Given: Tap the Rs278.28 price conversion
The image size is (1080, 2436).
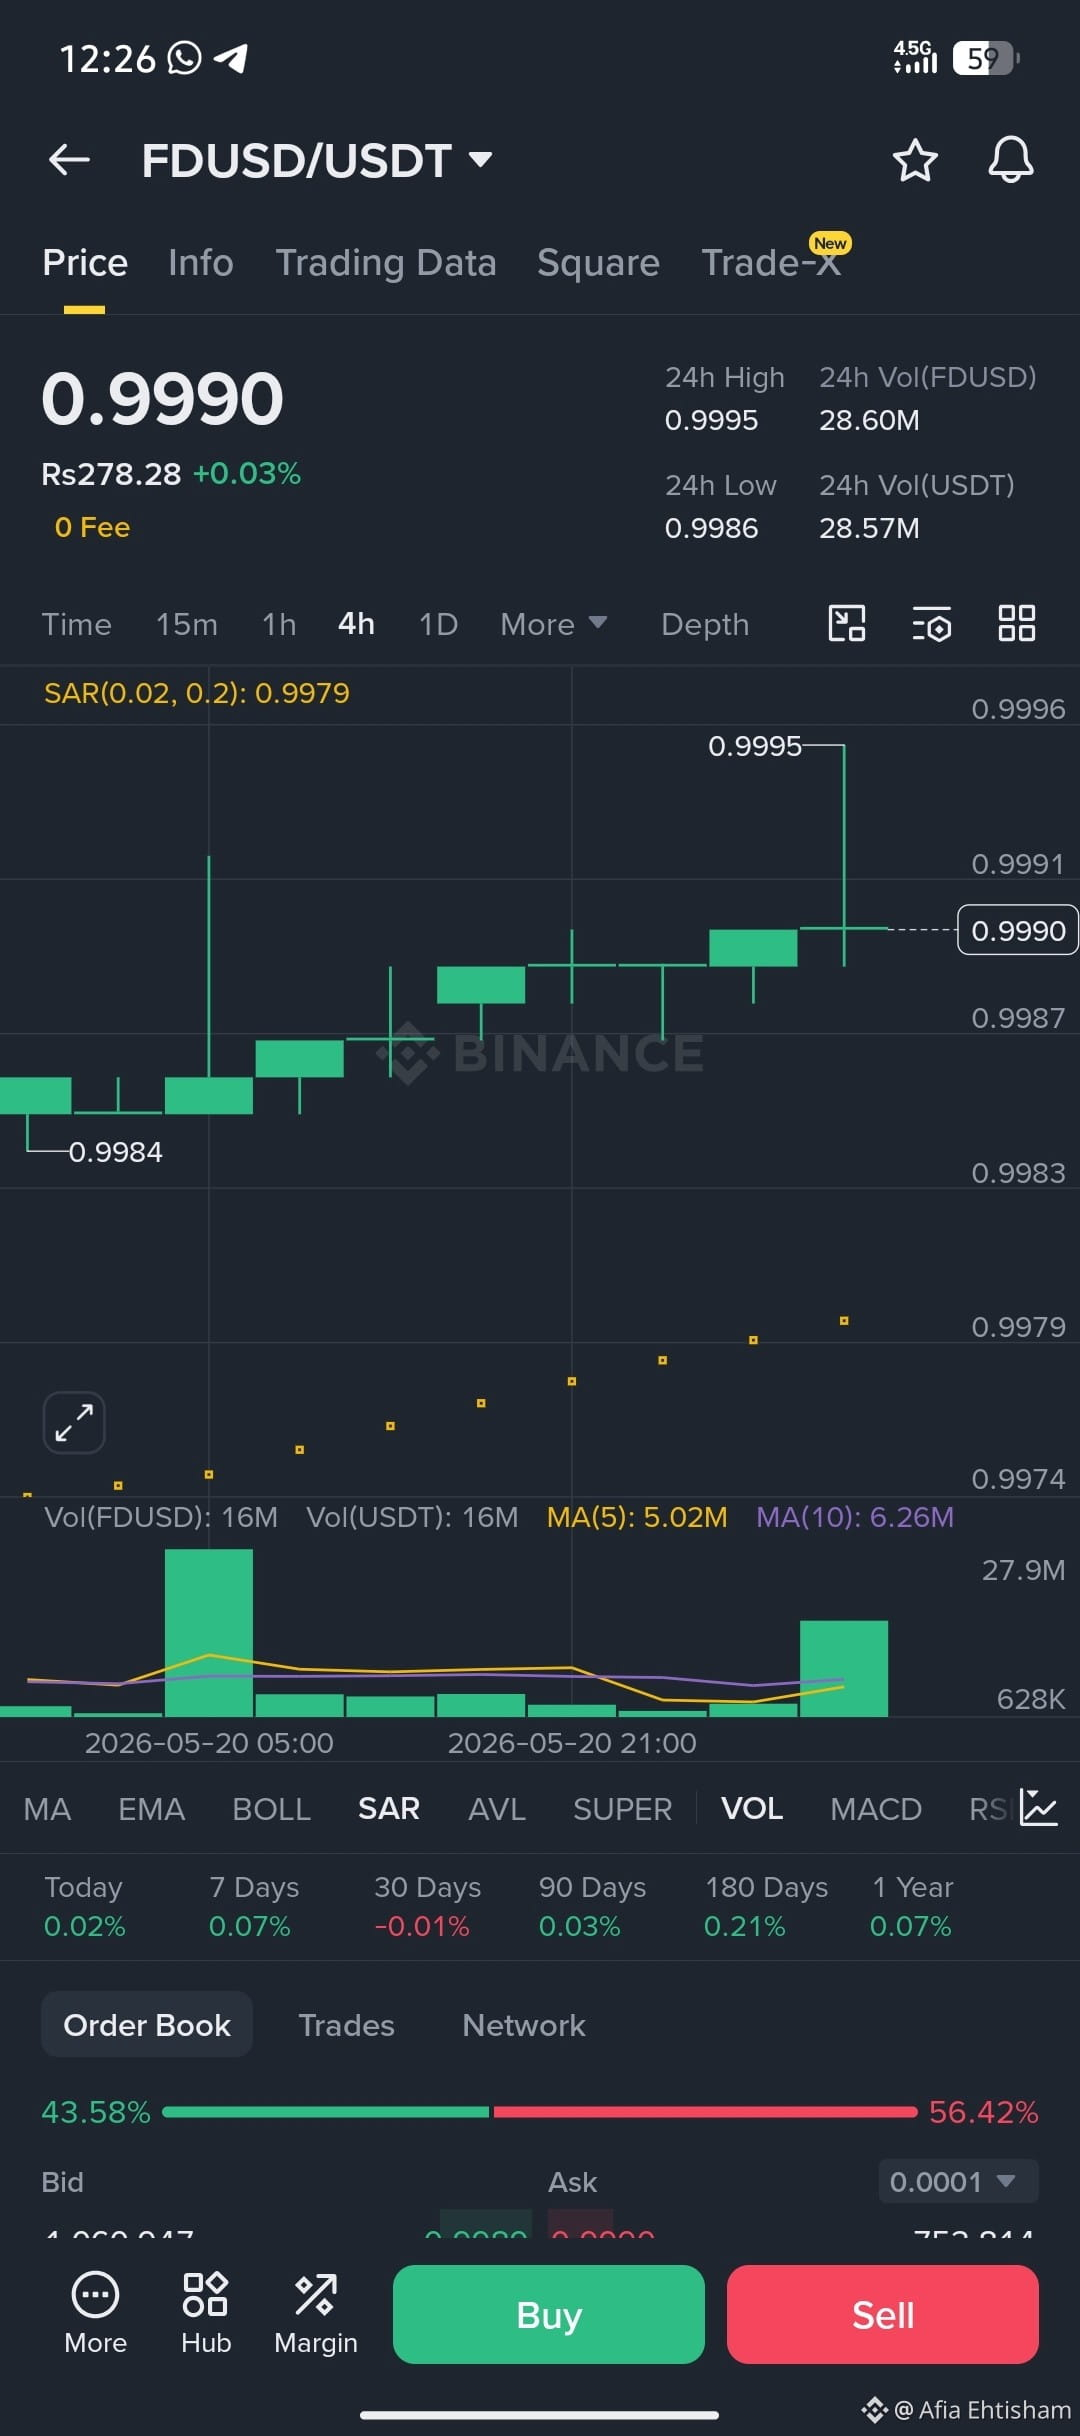Looking at the screenshot, I should point(111,474).
